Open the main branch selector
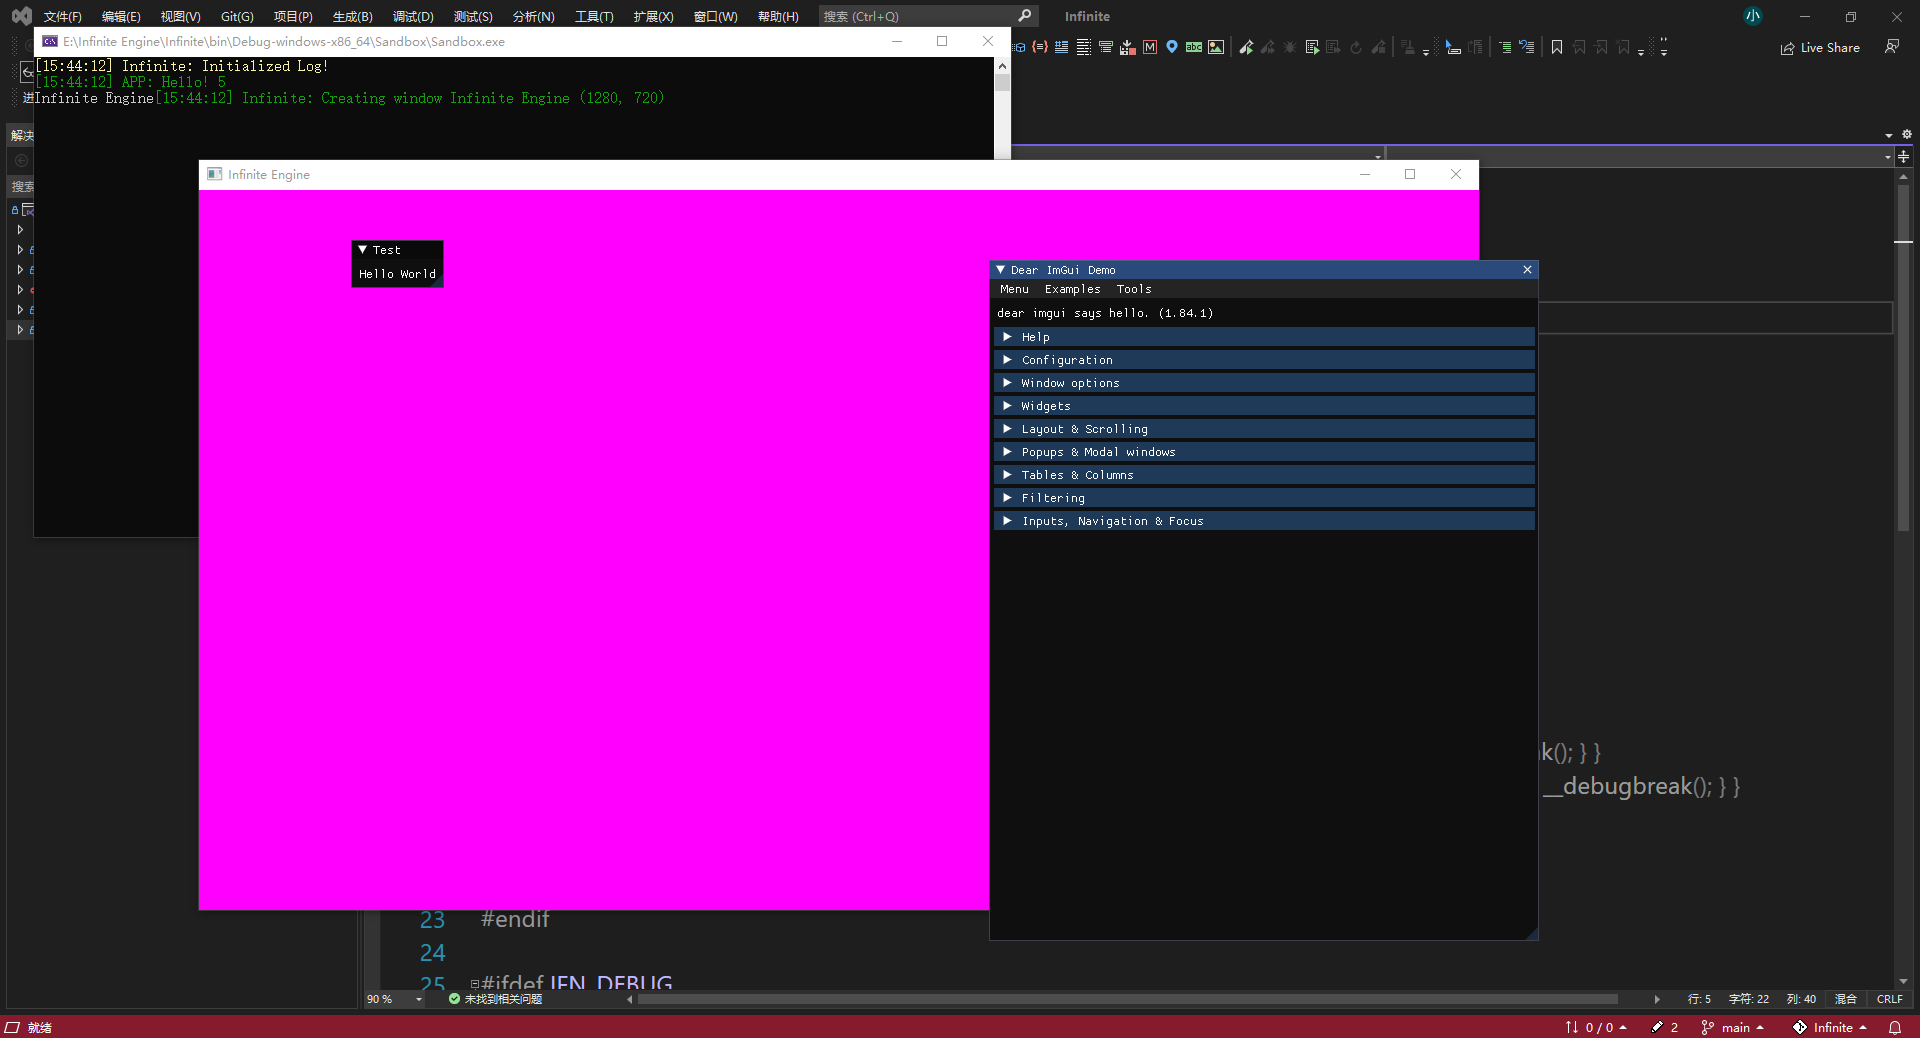1920x1038 pixels. coord(1733,1027)
